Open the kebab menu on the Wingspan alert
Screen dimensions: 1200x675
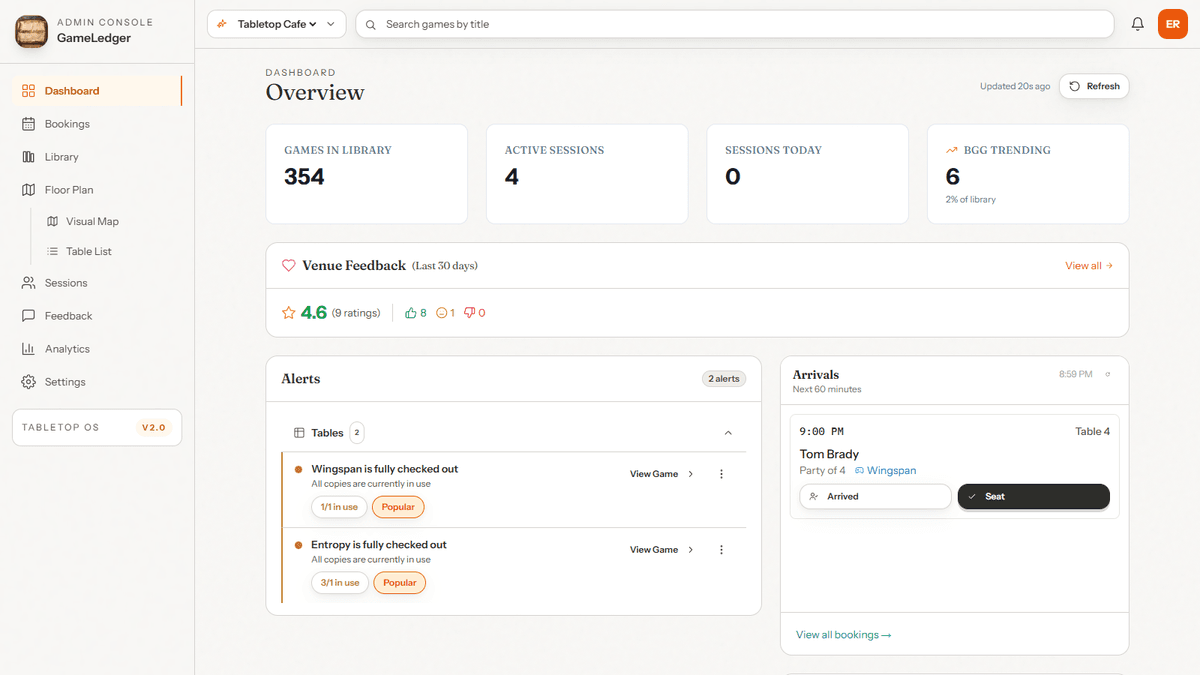[x=721, y=473]
